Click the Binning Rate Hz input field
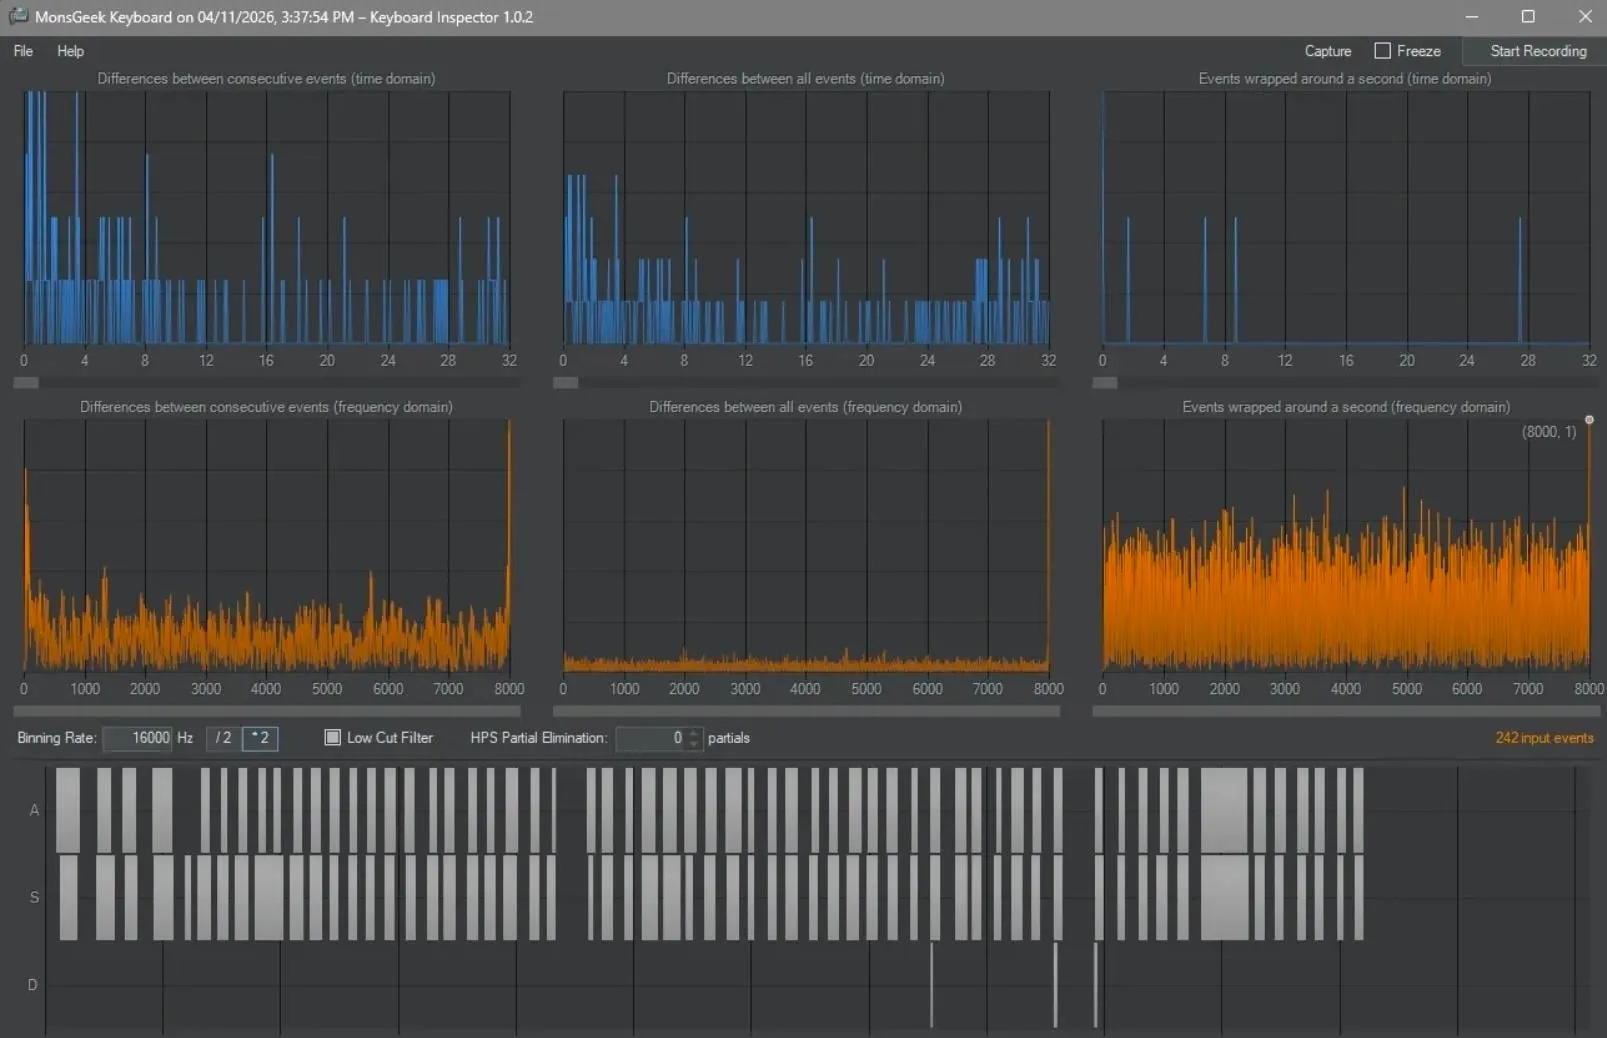This screenshot has height=1038, width=1607. (138, 738)
